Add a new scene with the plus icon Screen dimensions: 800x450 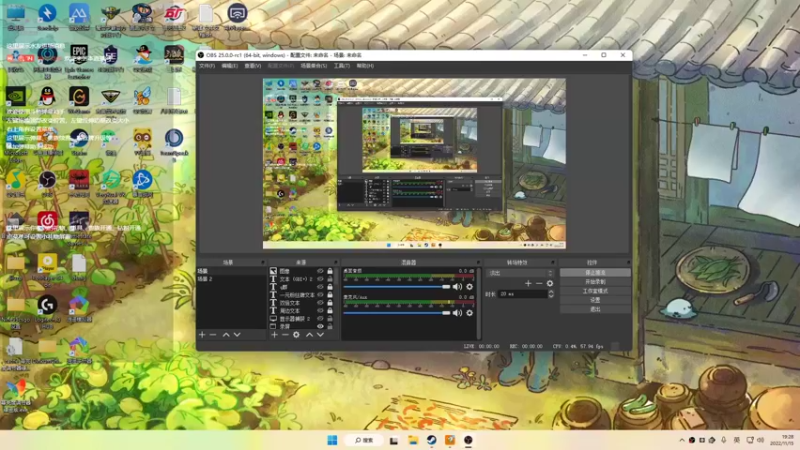202,335
